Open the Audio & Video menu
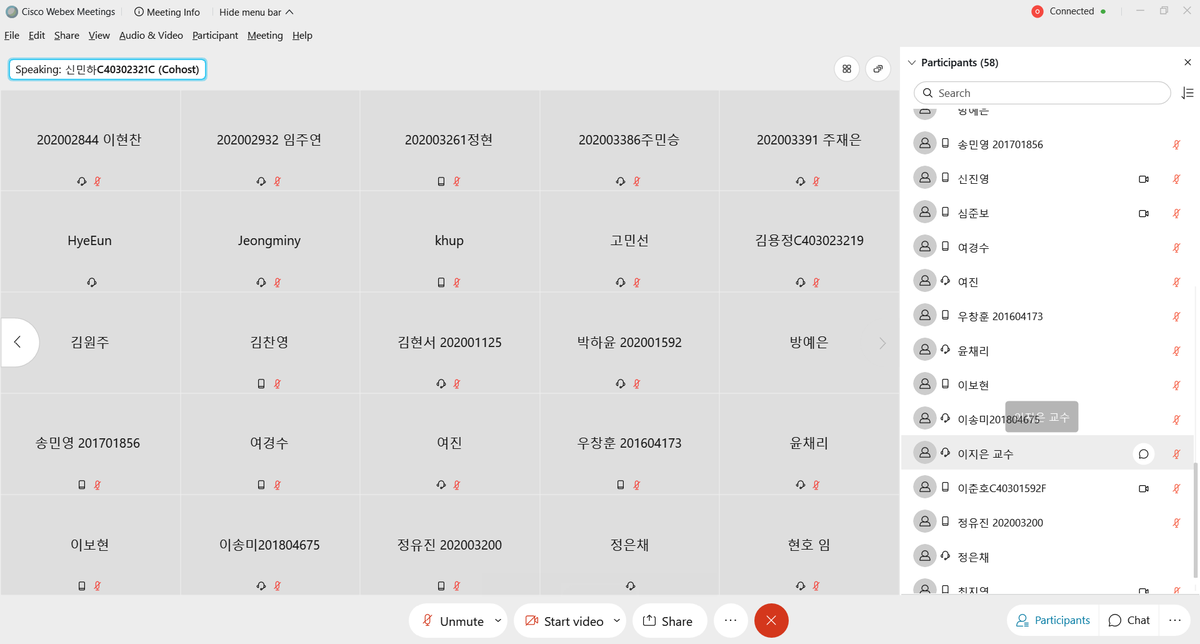The height and width of the screenshot is (644, 1200). (x=151, y=35)
